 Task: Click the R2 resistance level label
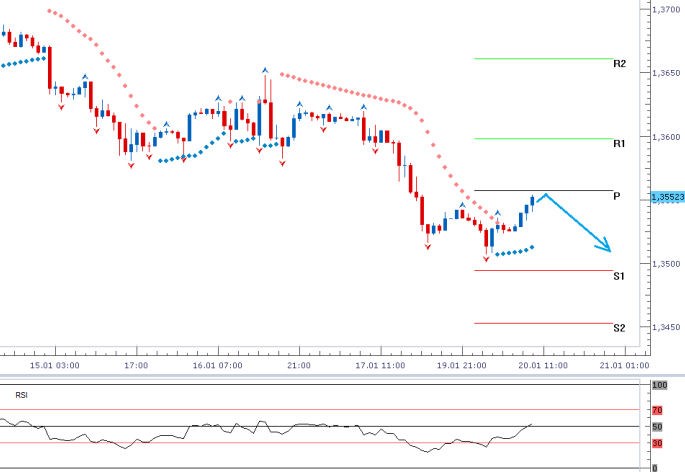click(619, 64)
